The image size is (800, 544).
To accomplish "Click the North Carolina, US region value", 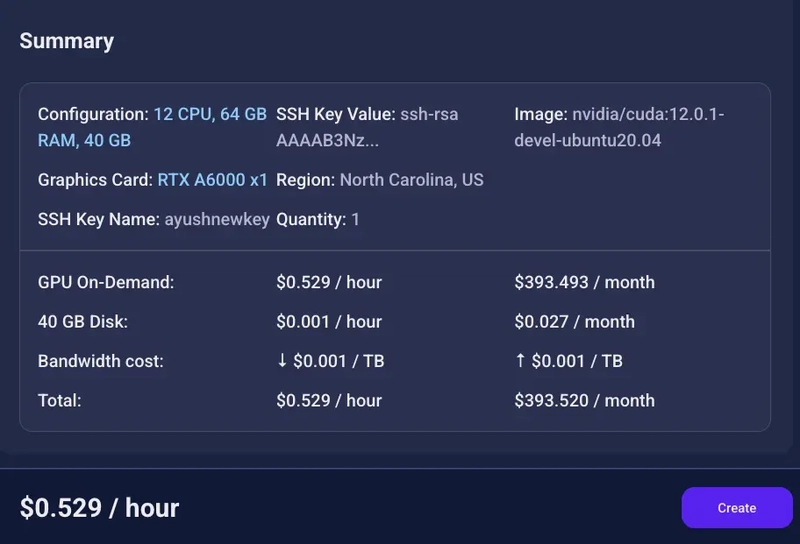I will coord(412,180).
